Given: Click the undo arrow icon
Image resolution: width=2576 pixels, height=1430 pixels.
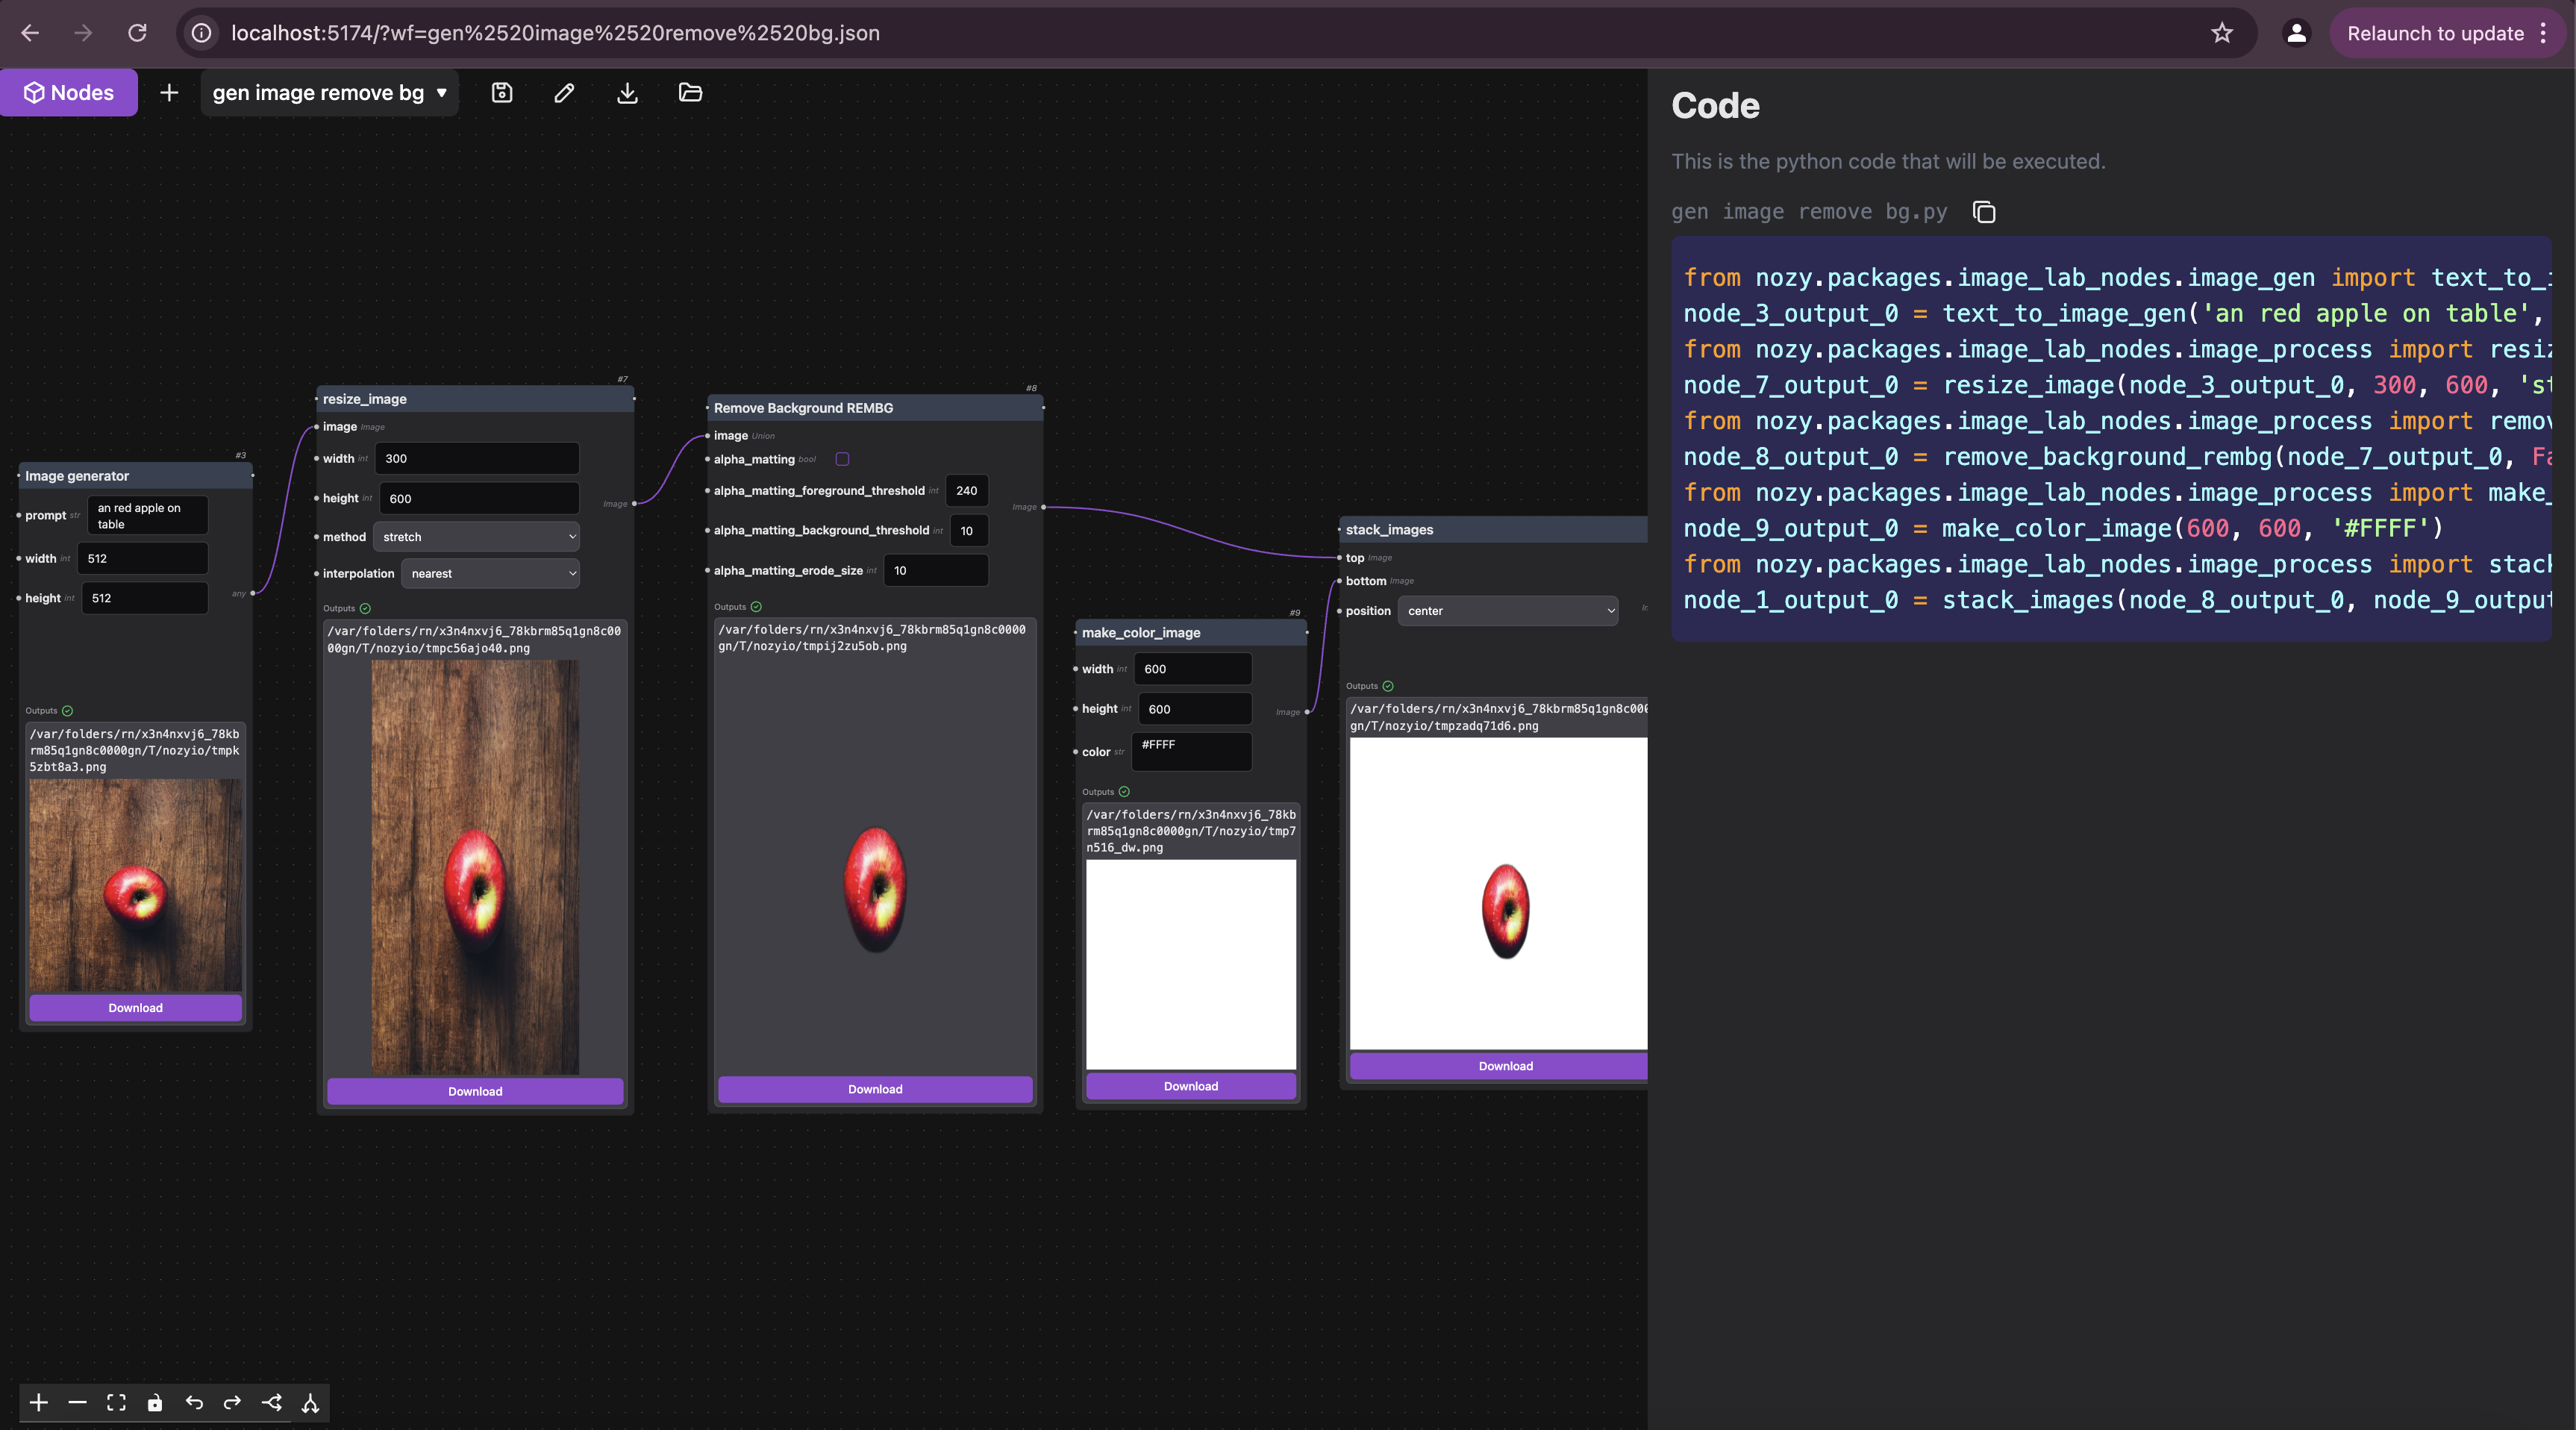Looking at the screenshot, I should [194, 1403].
